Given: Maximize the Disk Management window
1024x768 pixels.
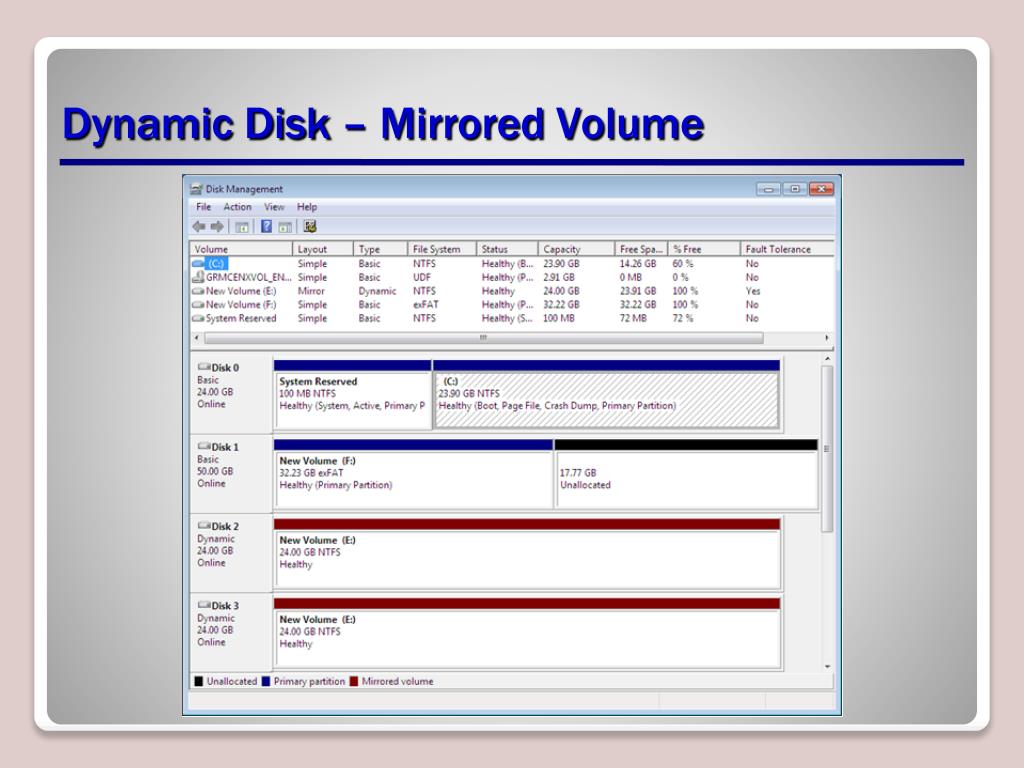Looking at the screenshot, I should [x=795, y=189].
